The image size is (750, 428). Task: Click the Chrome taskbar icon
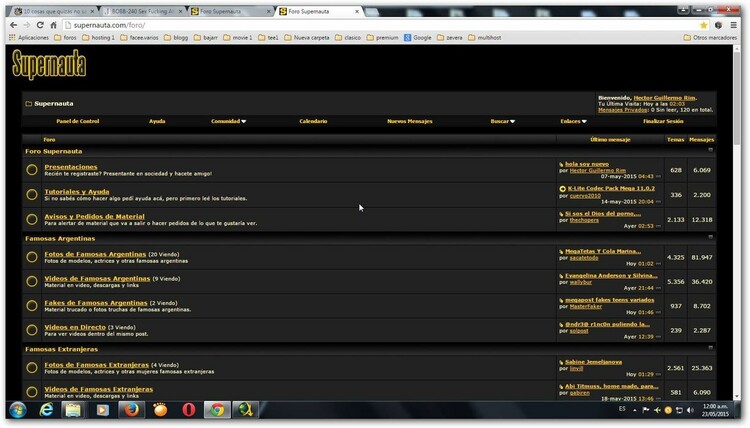pos(217,410)
